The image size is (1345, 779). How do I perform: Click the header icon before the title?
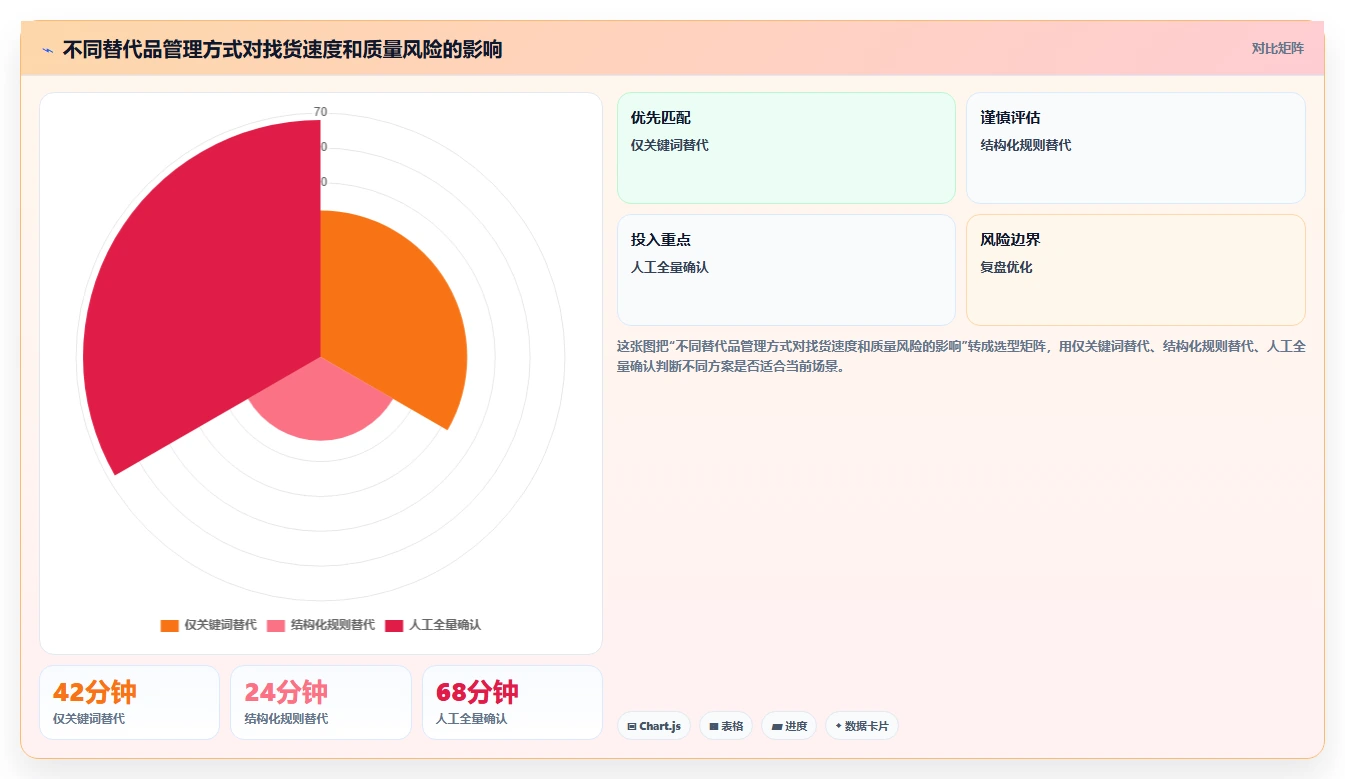47,49
